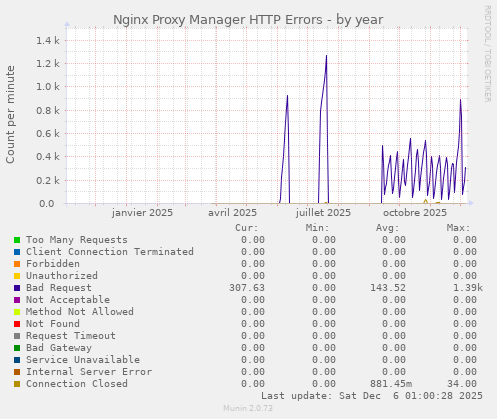
Task: Click the Bad Request average value 143.52
Action: pyautogui.click(x=388, y=288)
